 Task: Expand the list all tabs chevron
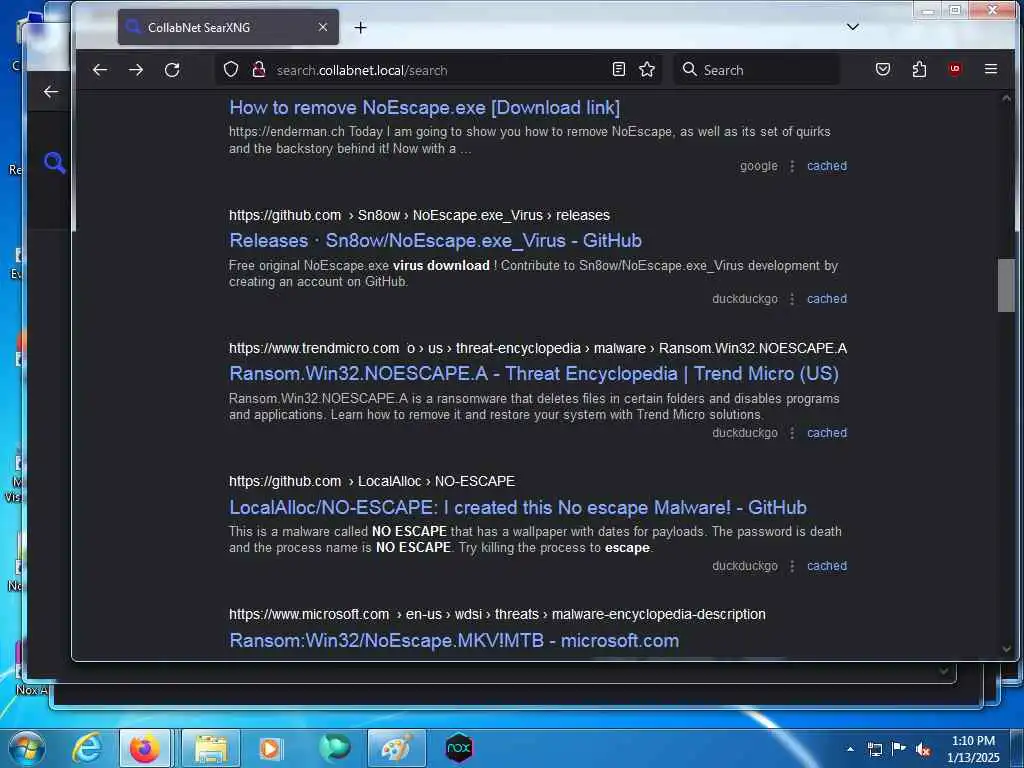click(x=853, y=27)
